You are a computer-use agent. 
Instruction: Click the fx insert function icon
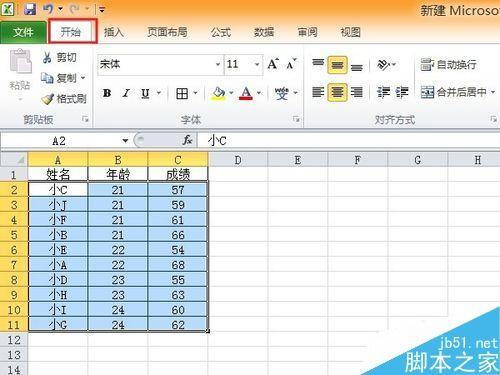coord(187,141)
